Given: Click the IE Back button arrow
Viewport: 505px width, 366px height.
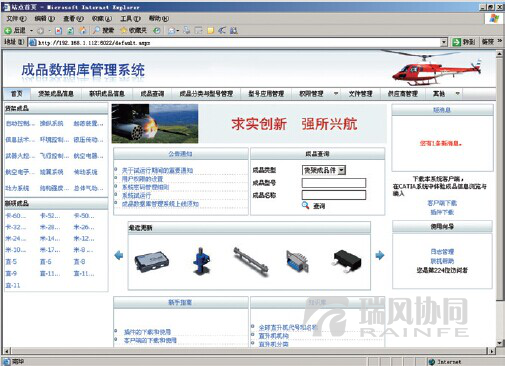Looking at the screenshot, I should (x=8, y=31).
